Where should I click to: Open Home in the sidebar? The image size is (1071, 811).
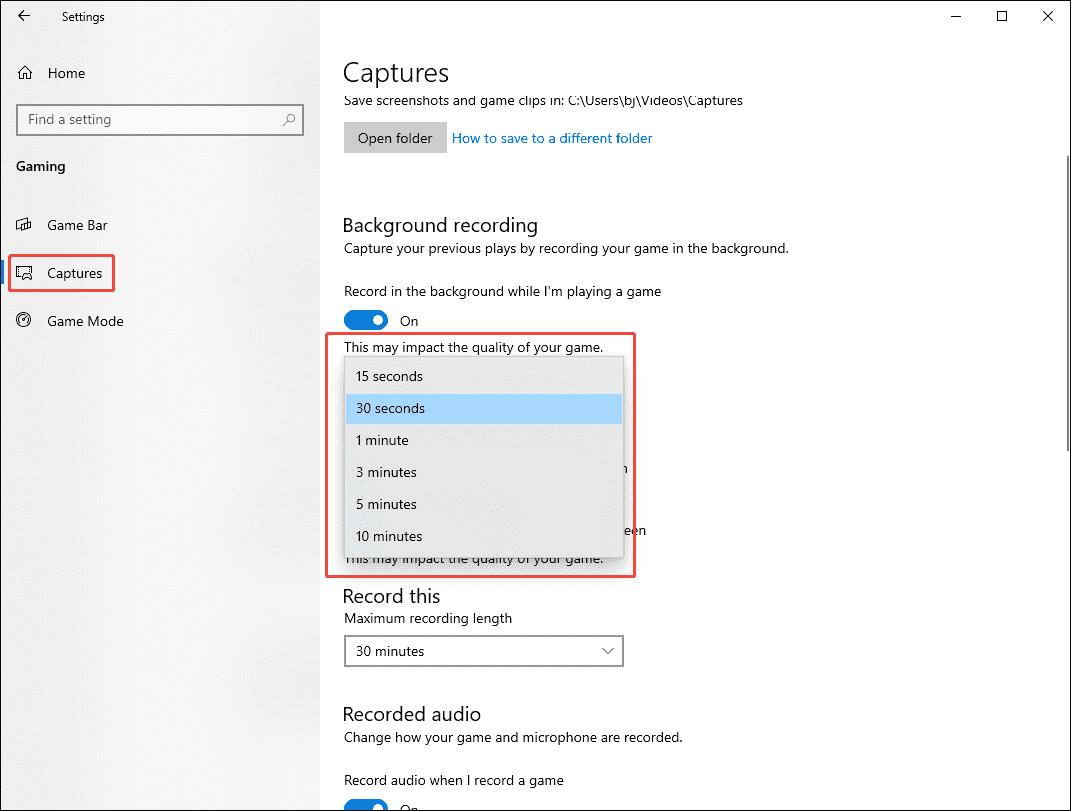66,73
